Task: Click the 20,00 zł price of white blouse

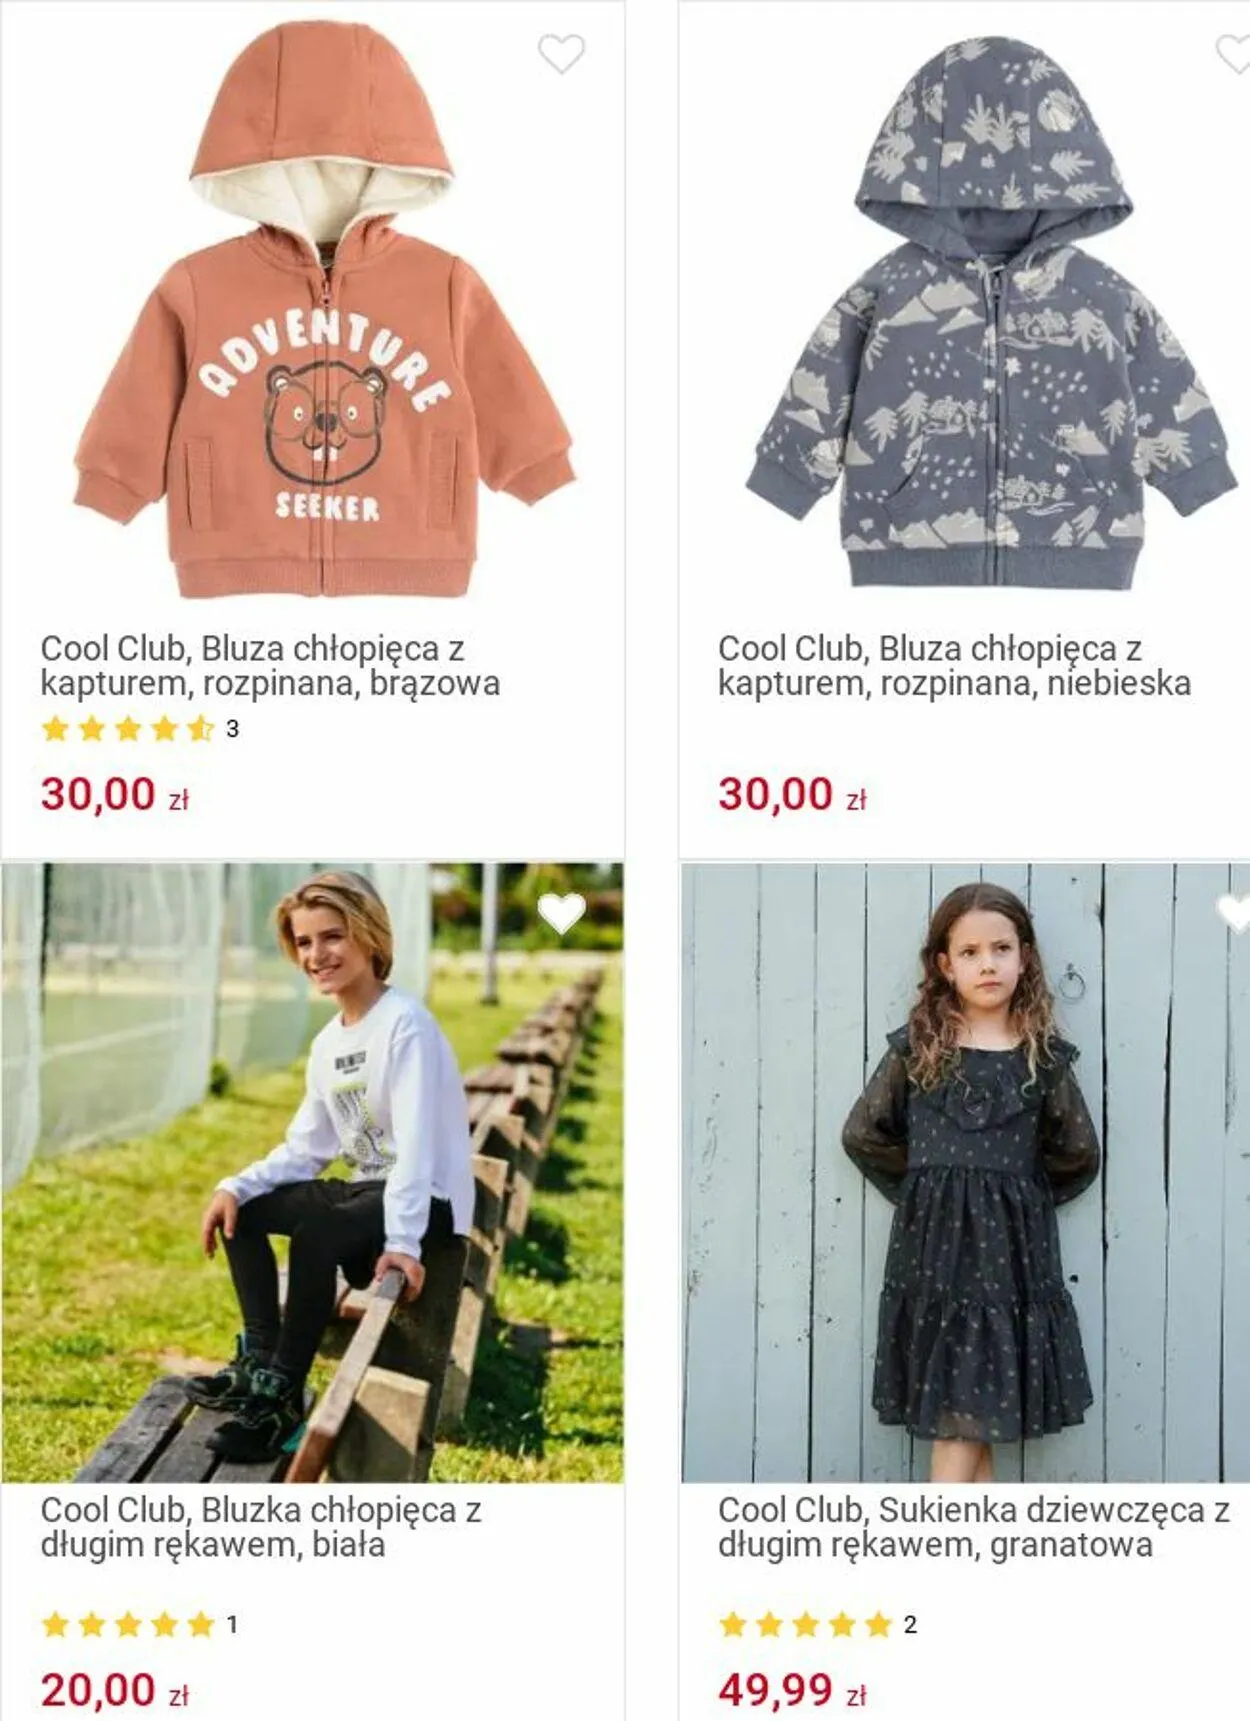Action: [114, 1691]
